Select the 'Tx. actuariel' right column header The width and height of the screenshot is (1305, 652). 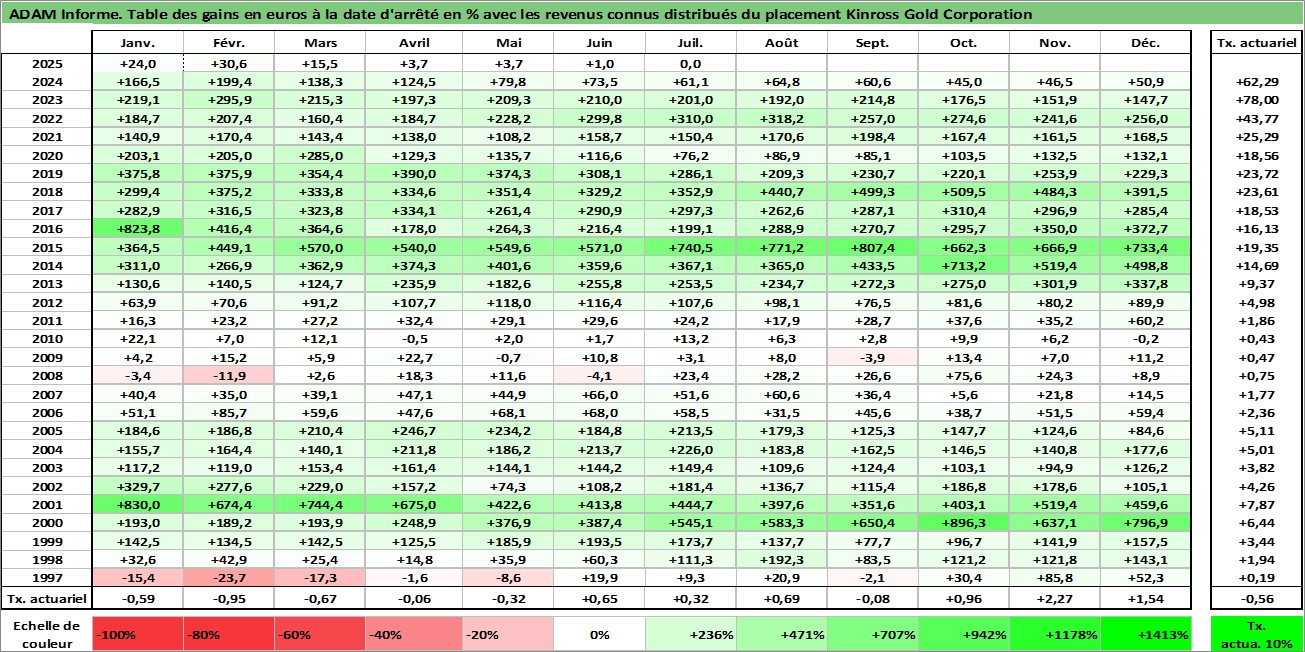pyautogui.click(x=1257, y=43)
